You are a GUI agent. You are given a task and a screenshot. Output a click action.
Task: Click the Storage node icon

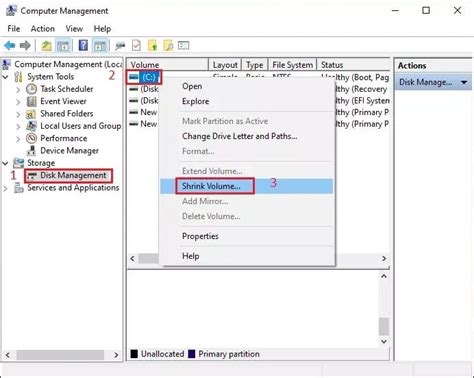19,163
